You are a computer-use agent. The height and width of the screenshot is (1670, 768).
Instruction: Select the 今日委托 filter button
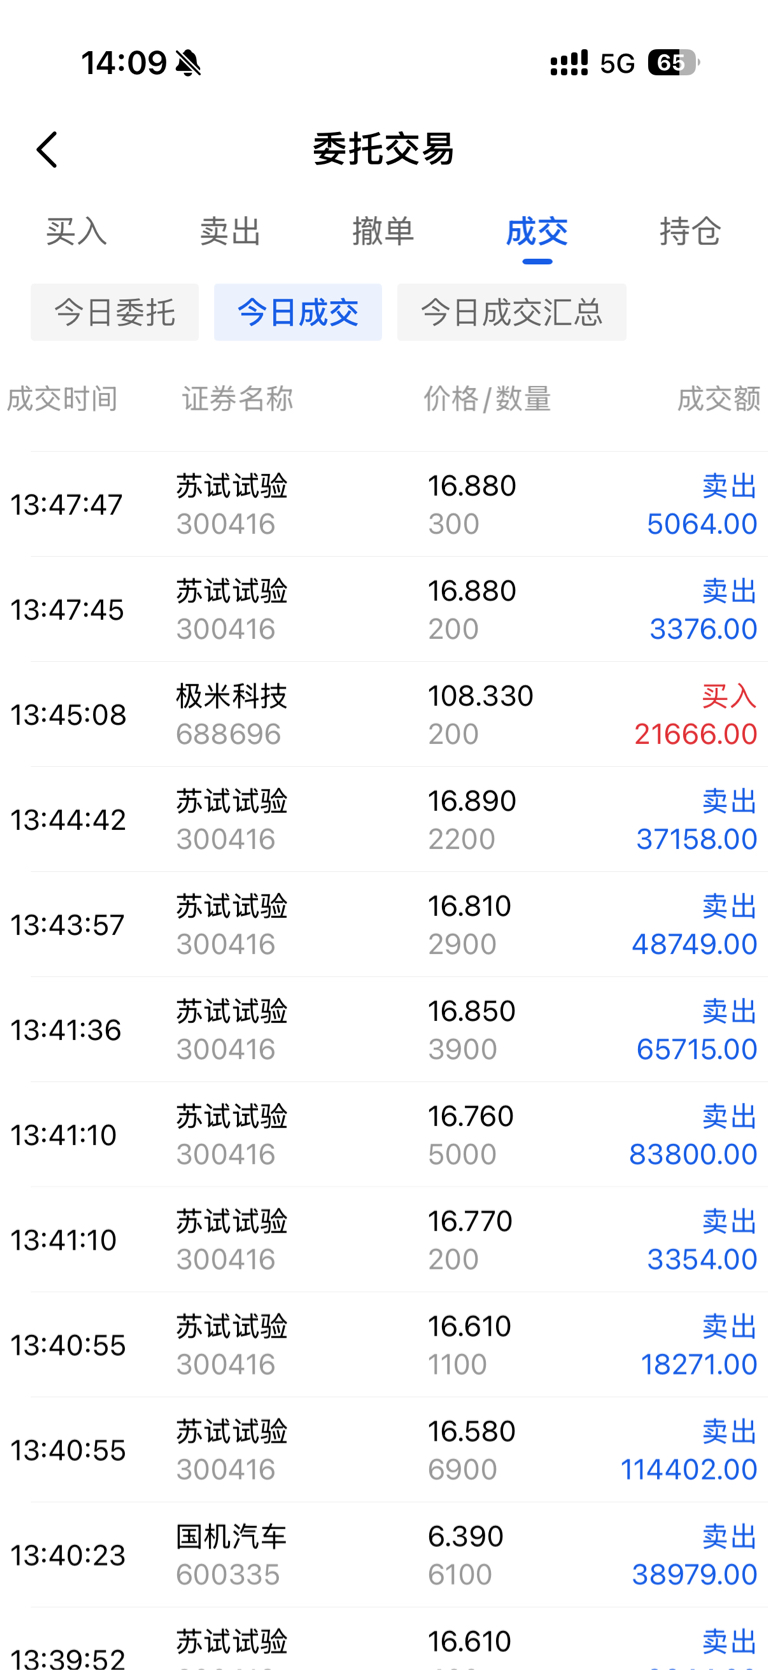click(114, 312)
